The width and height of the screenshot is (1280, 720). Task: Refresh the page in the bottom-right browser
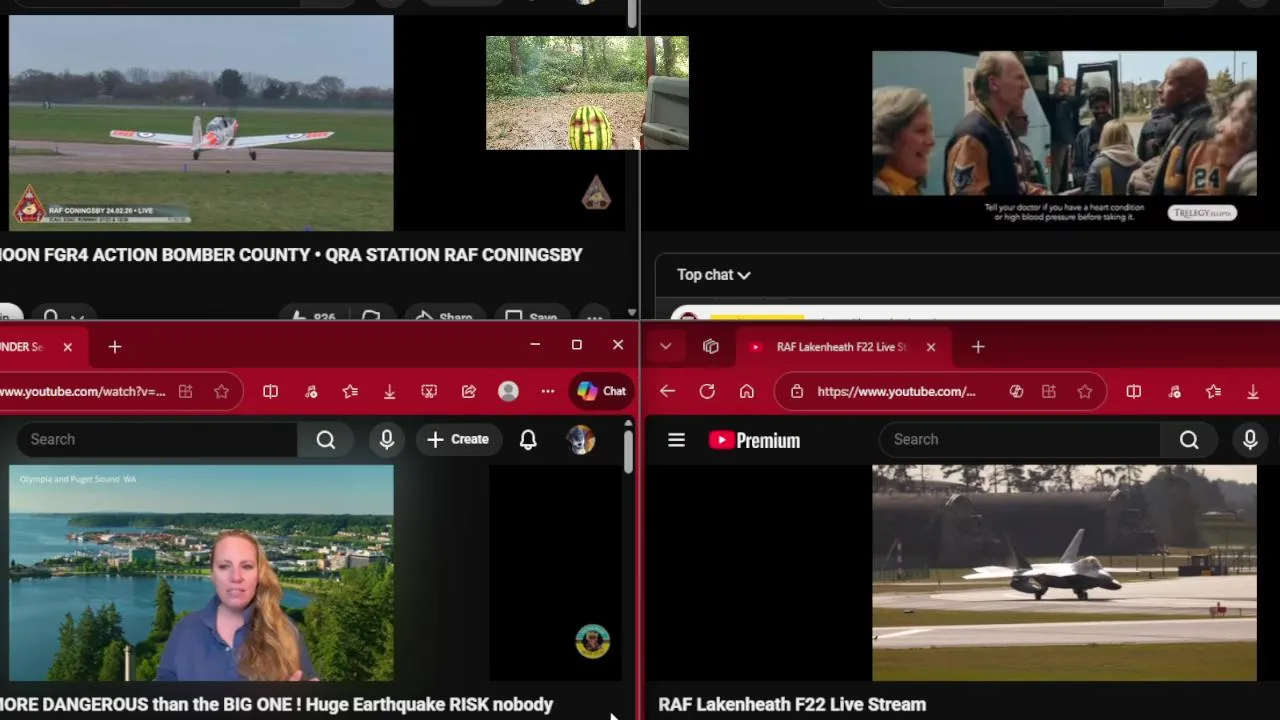click(707, 392)
